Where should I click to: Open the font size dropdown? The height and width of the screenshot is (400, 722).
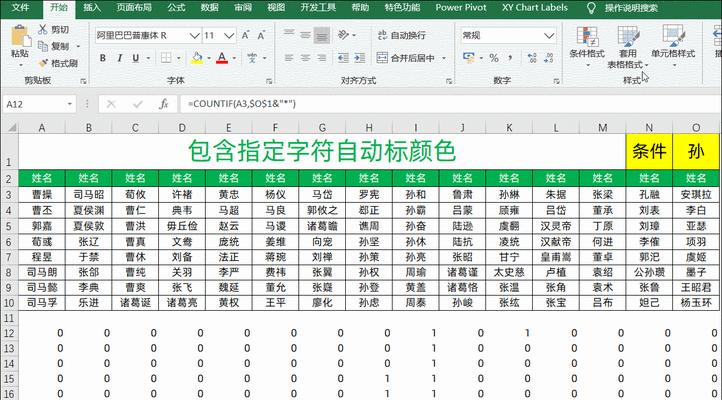pos(229,35)
